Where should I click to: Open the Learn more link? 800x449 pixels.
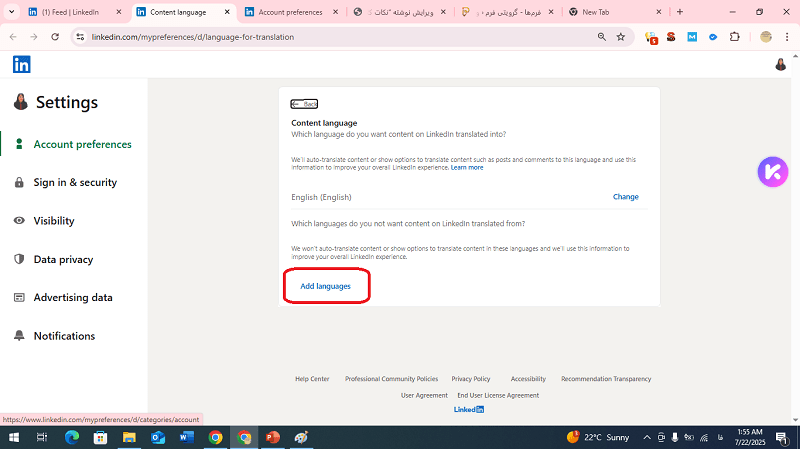click(467, 168)
